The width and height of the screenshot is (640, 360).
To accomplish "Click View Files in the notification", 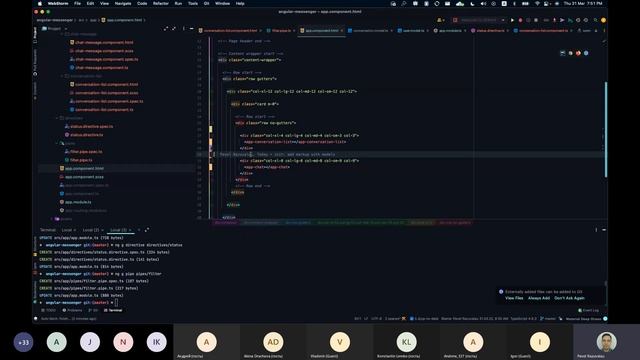I will pos(514,298).
